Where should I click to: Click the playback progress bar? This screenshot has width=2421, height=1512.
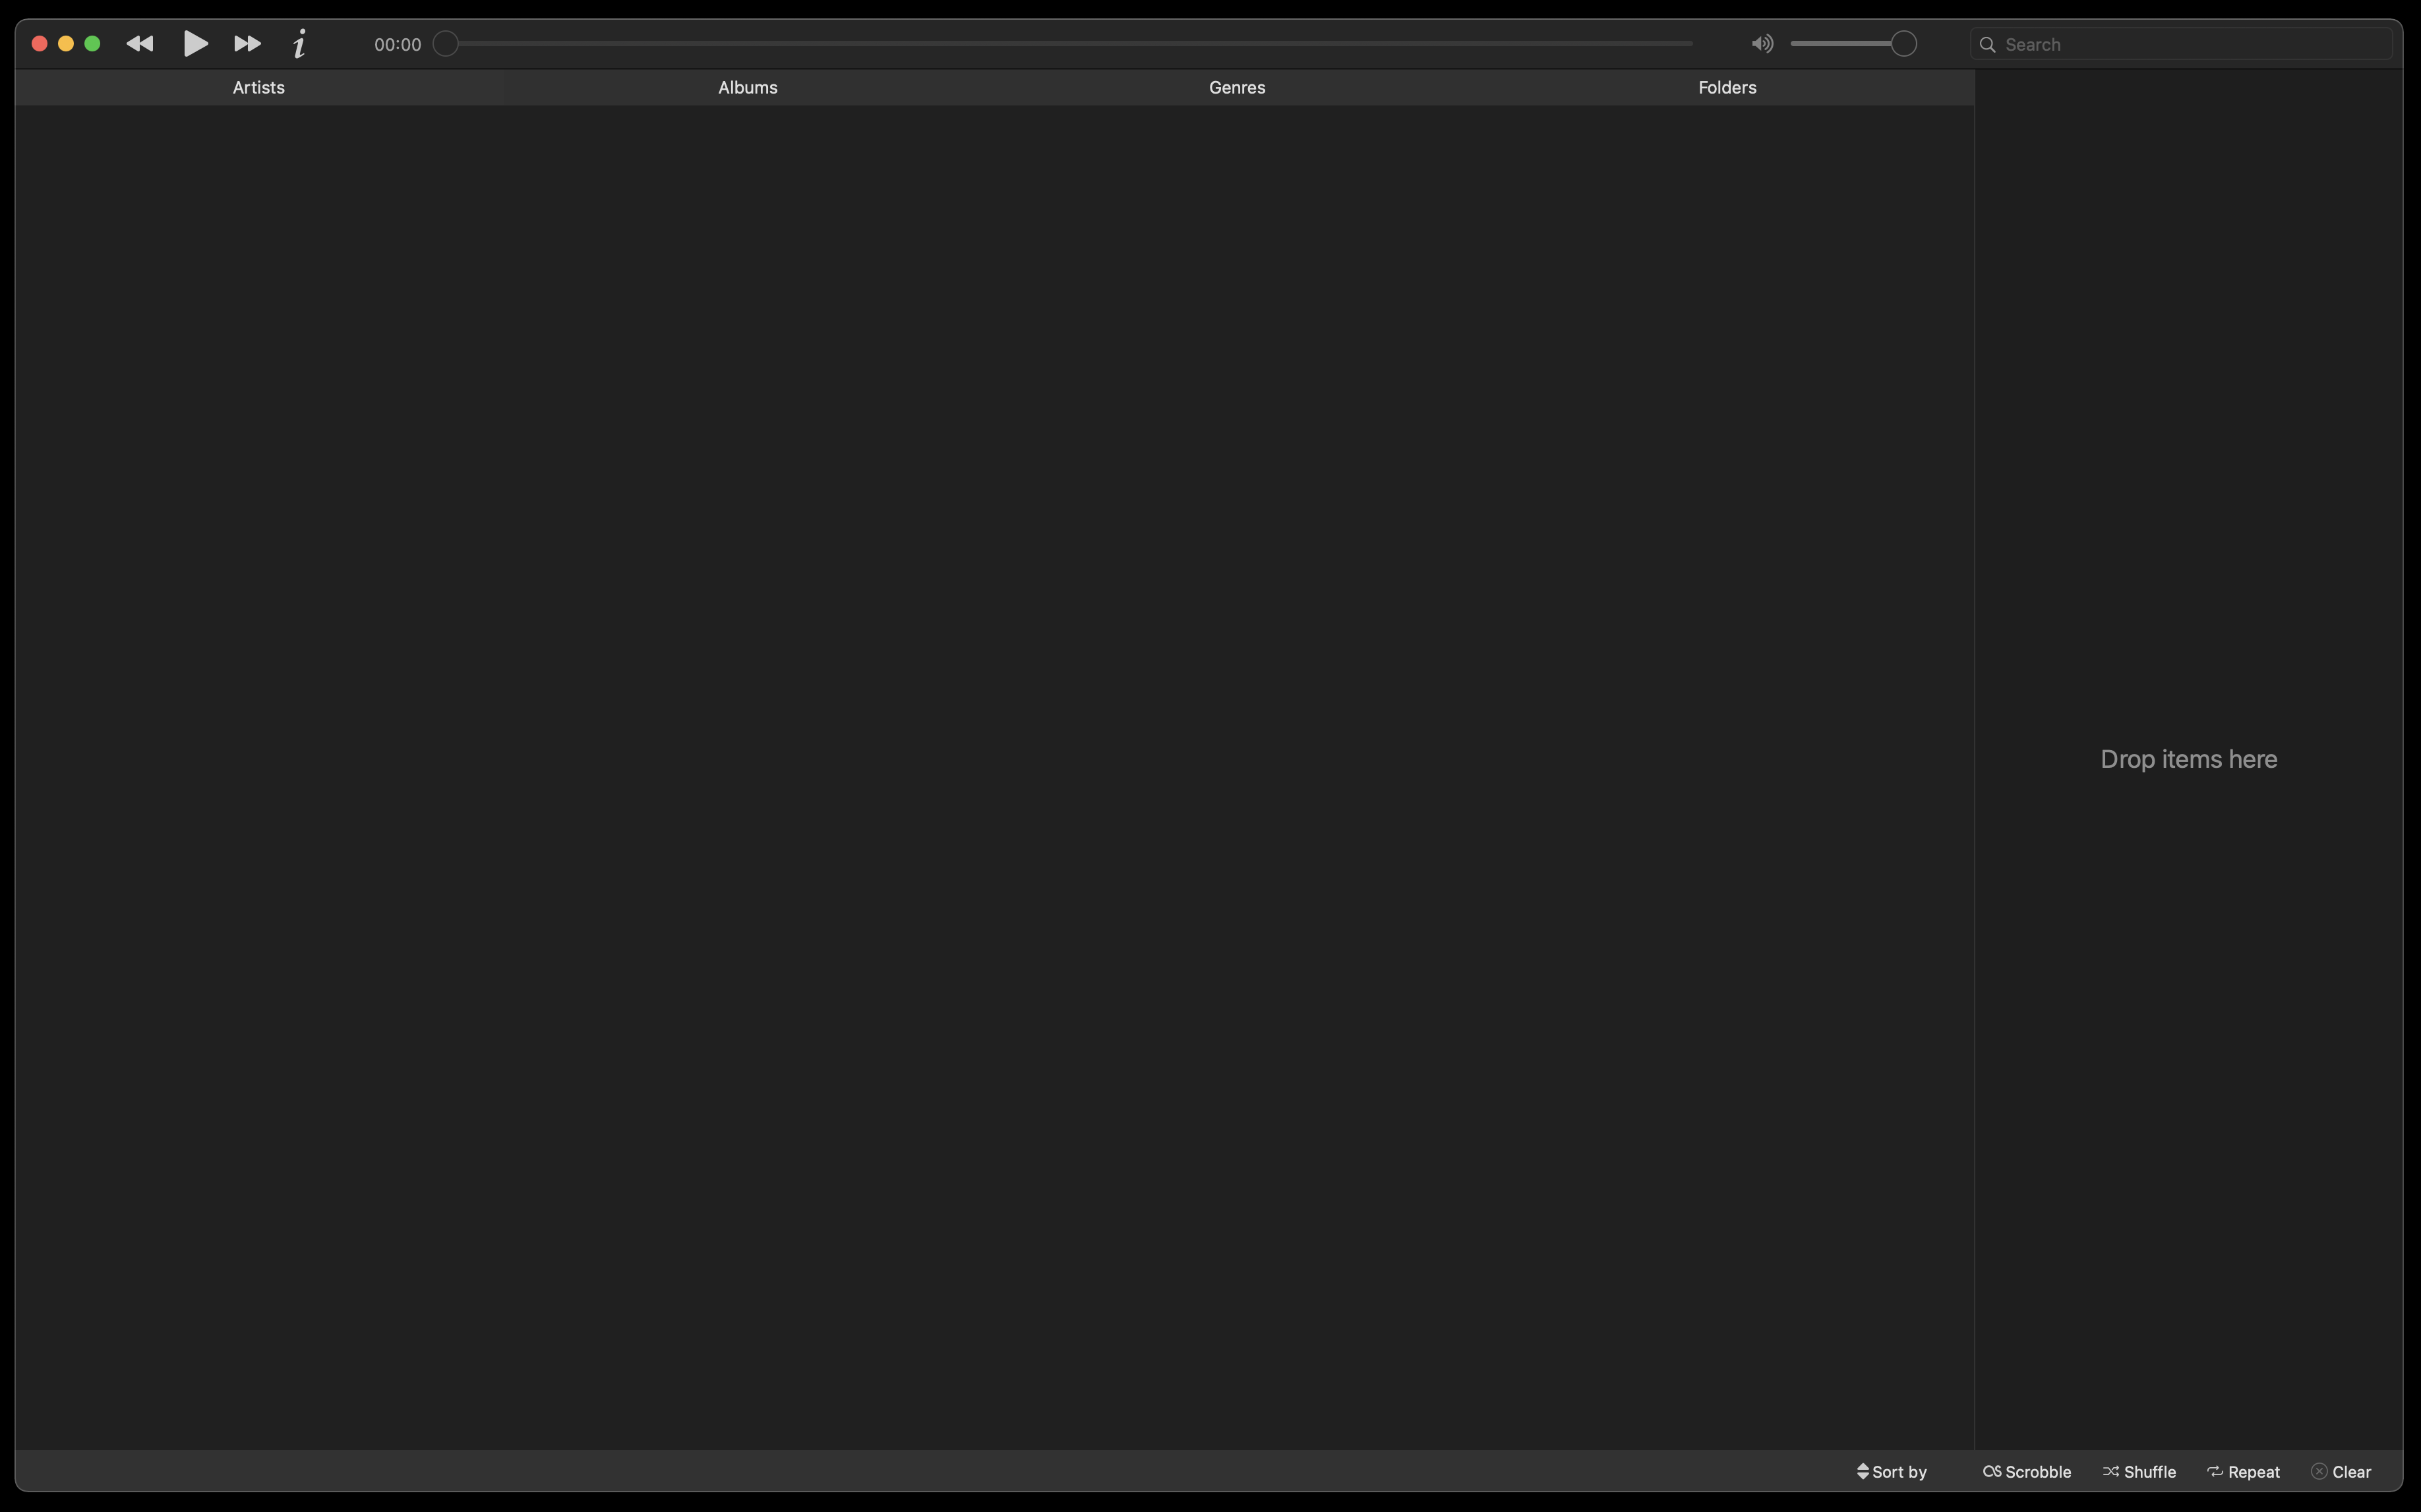(x=1069, y=44)
